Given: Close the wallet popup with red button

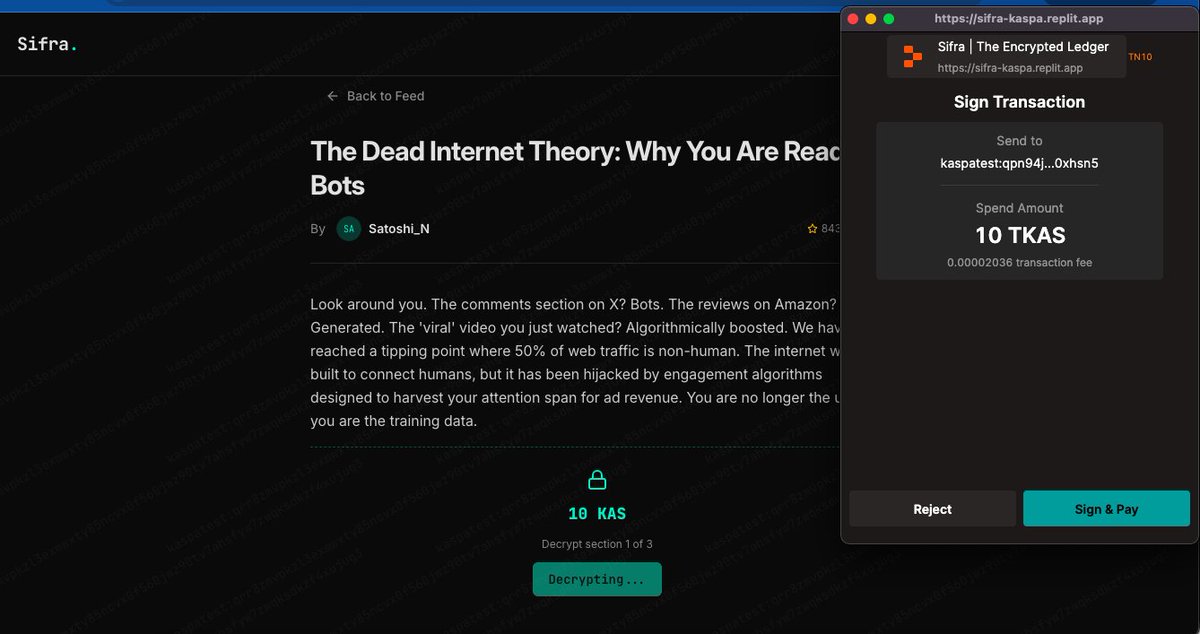Looking at the screenshot, I should [x=853, y=18].
